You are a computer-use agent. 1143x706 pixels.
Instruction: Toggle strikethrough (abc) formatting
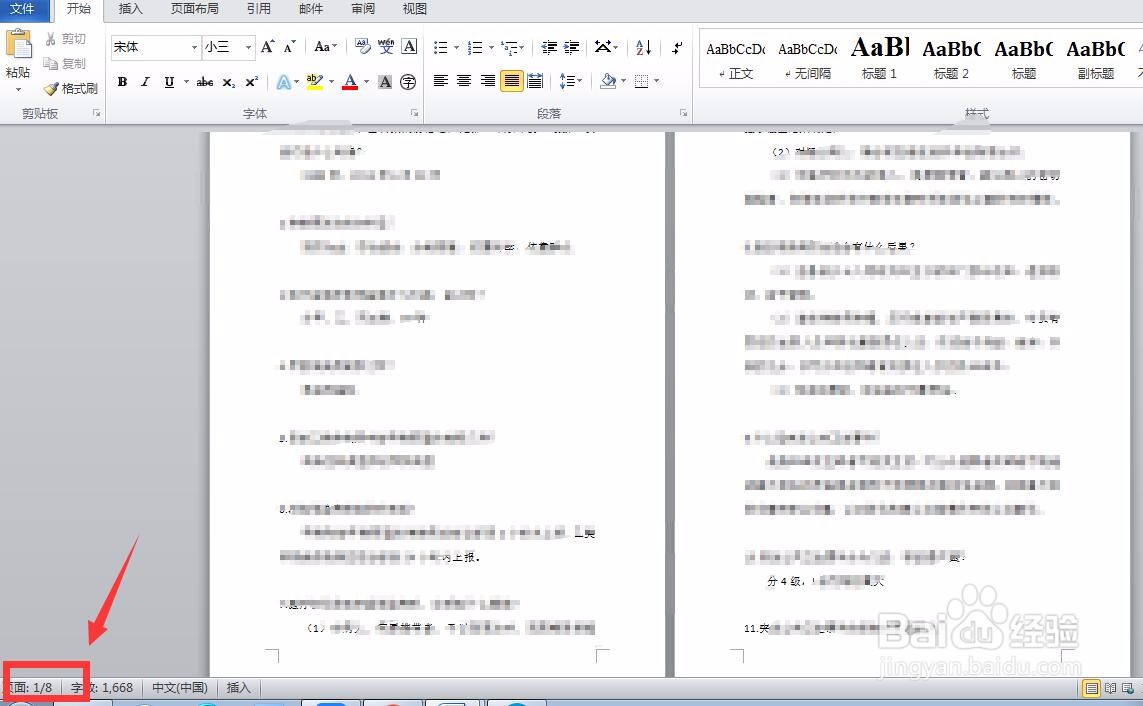coord(205,82)
